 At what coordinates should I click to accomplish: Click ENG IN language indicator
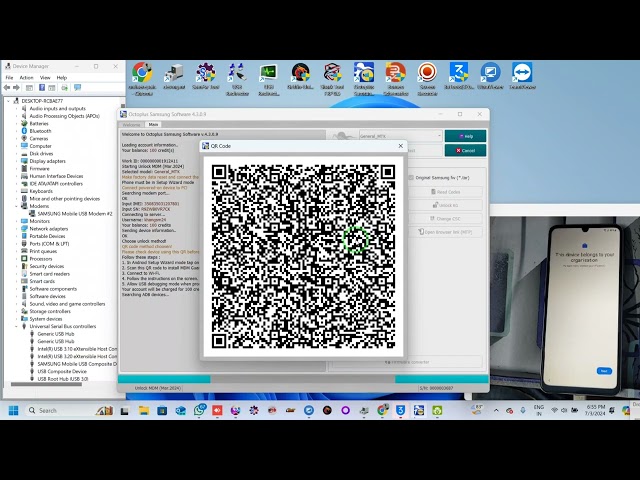(x=539, y=410)
